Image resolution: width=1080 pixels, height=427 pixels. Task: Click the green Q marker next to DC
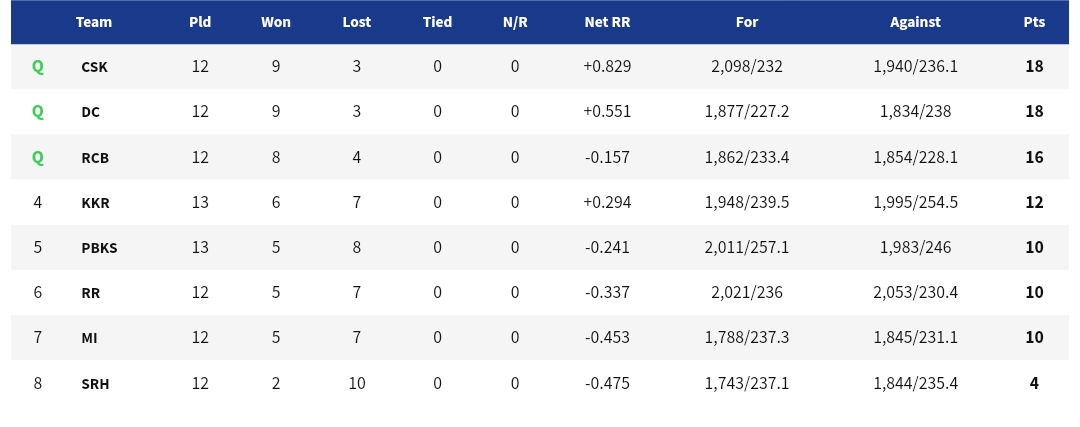pos(38,112)
